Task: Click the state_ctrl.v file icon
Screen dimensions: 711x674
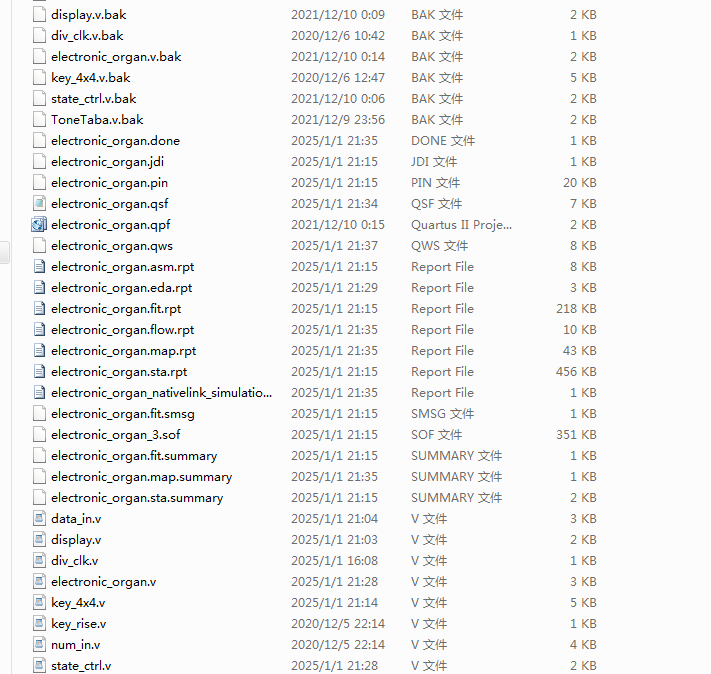Action: pos(39,666)
